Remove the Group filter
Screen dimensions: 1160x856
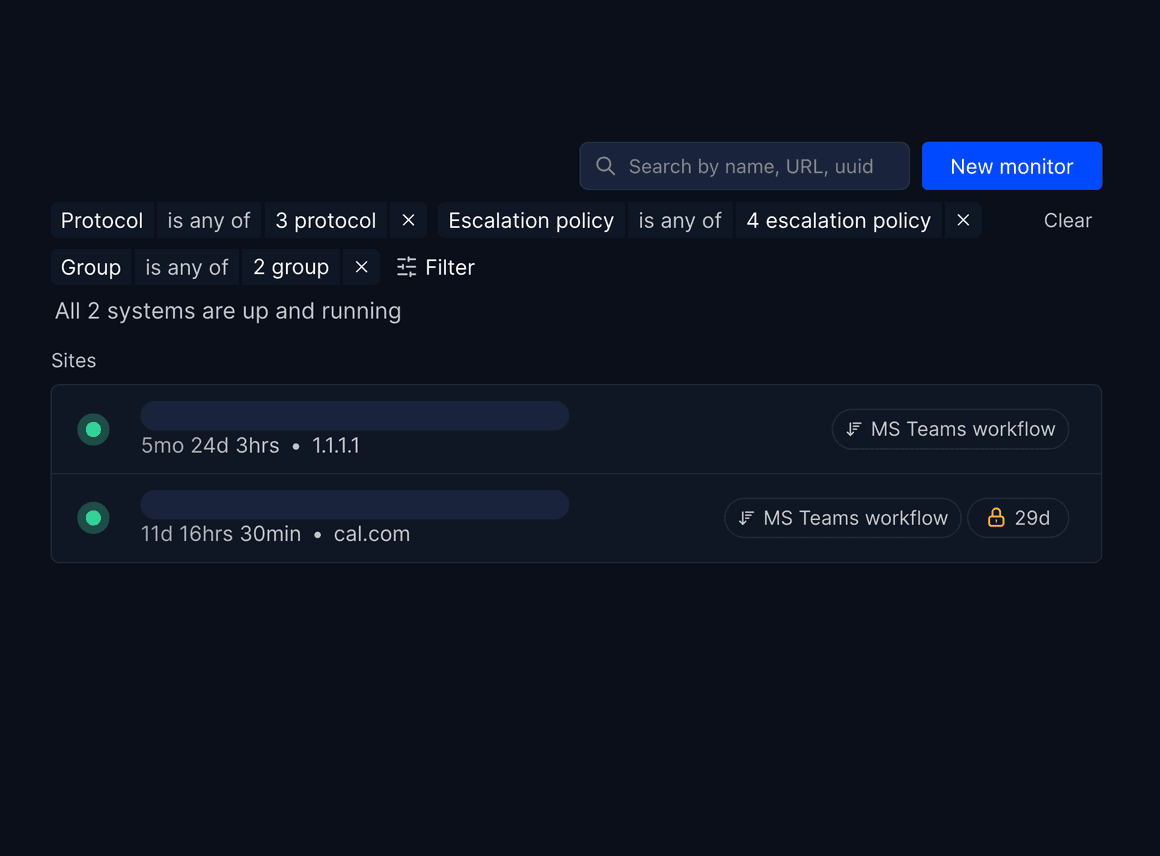(362, 267)
